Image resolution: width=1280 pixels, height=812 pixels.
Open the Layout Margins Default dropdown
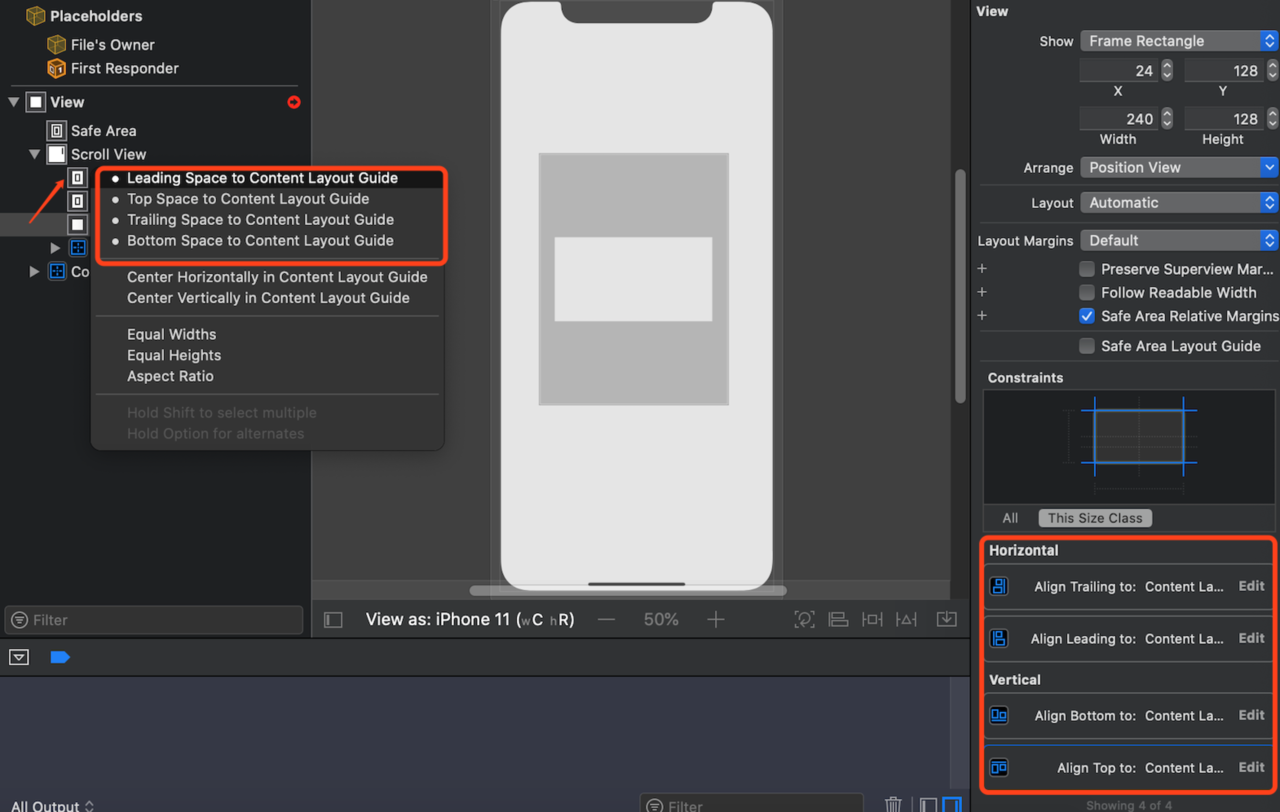pyautogui.click(x=1178, y=240)
